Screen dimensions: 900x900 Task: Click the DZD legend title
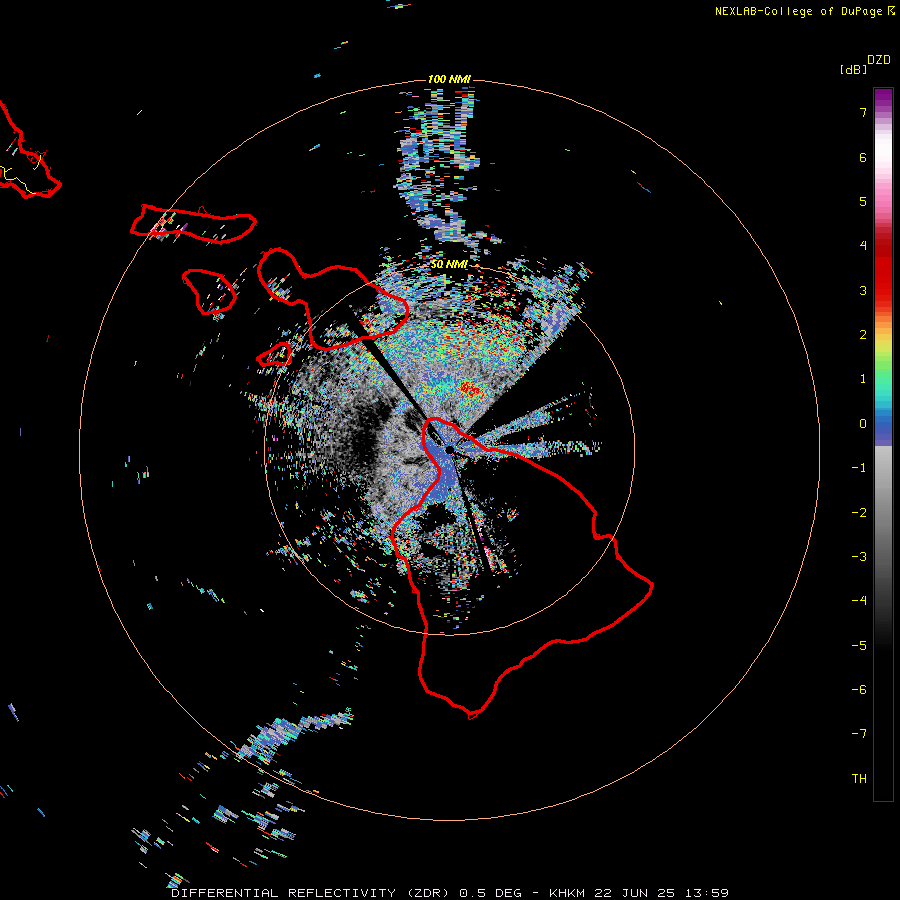tap(879, 60)
